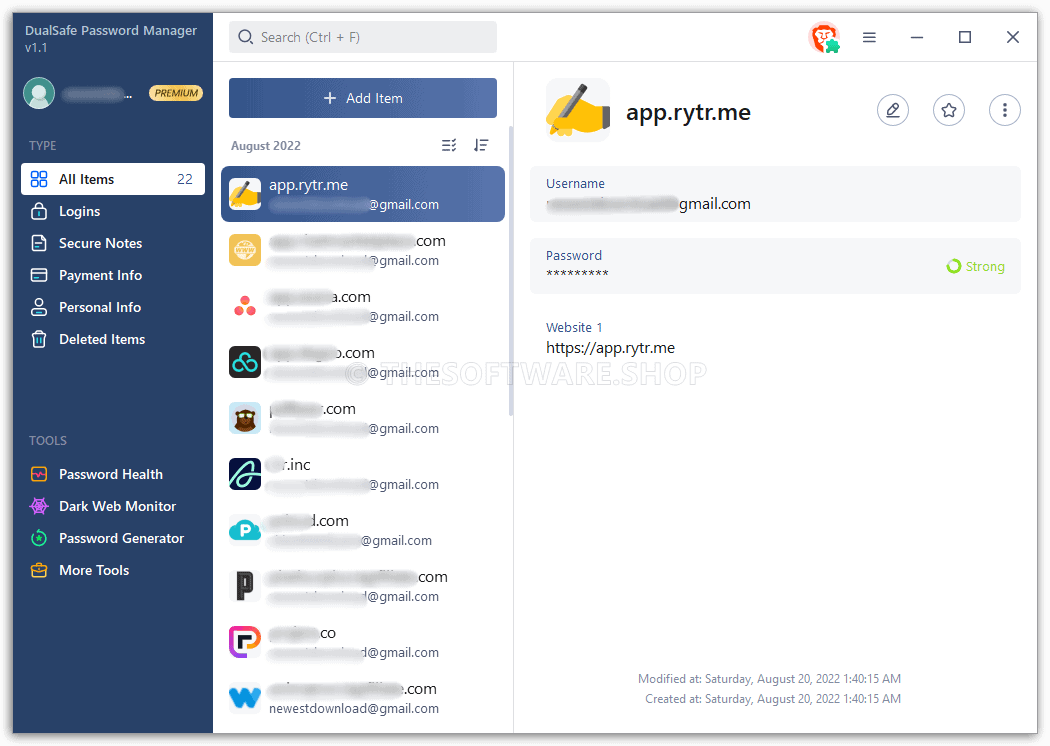Select the newestdownload@gmail.com entry
This screenshot has width=1050, height=746.
(362, 698)
